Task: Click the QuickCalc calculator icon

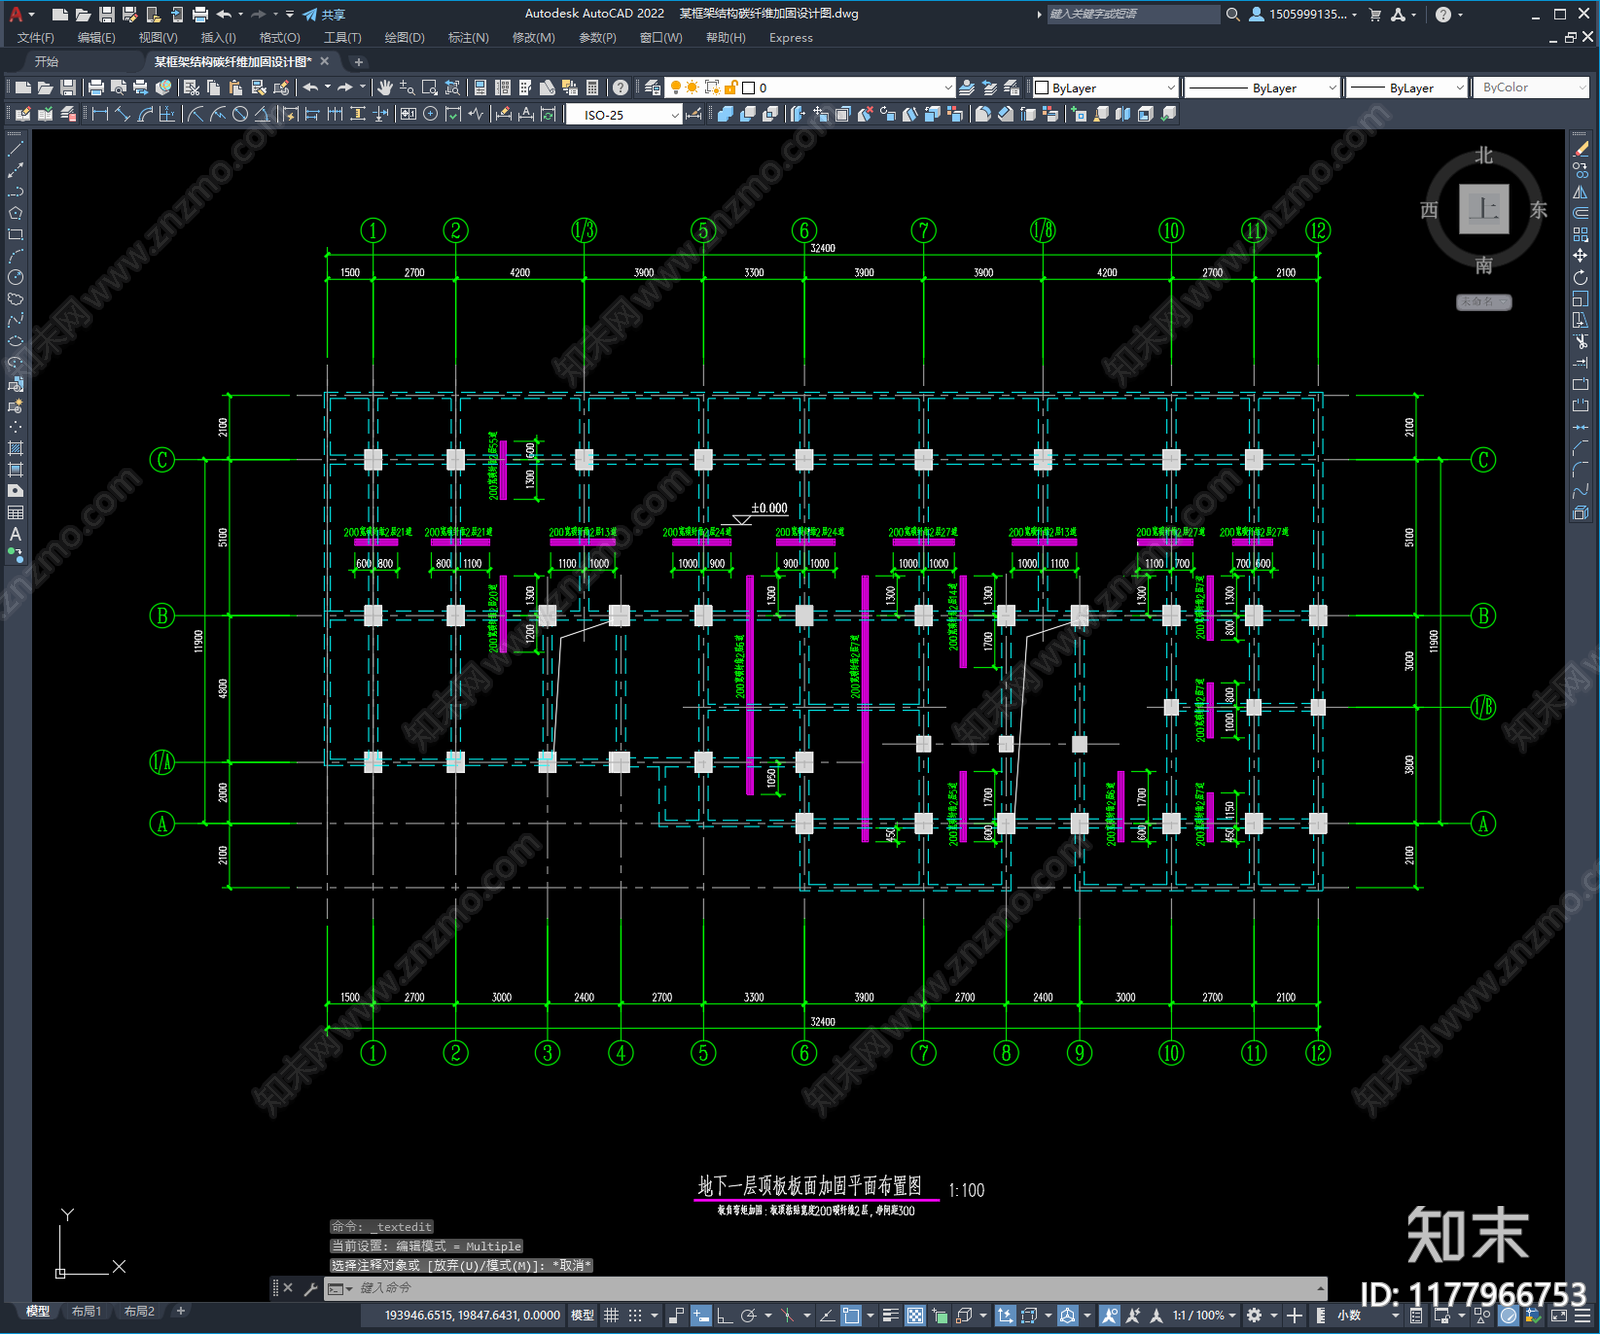Action: click(x=592, y=88)
